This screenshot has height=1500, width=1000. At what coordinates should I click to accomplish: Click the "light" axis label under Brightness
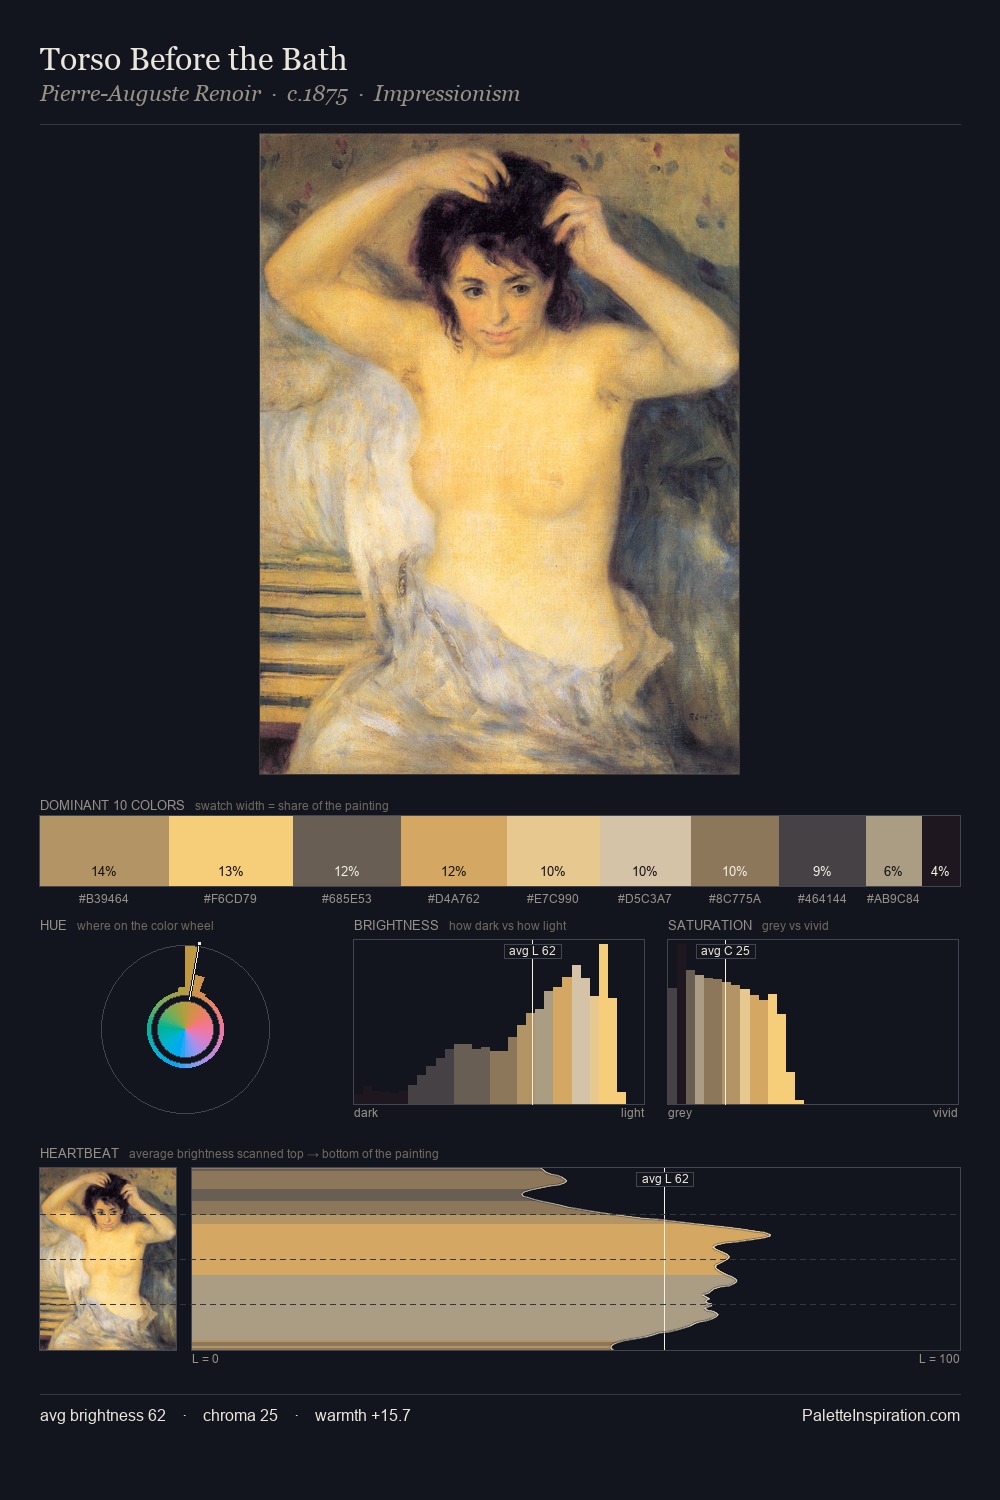point(632,1112)
